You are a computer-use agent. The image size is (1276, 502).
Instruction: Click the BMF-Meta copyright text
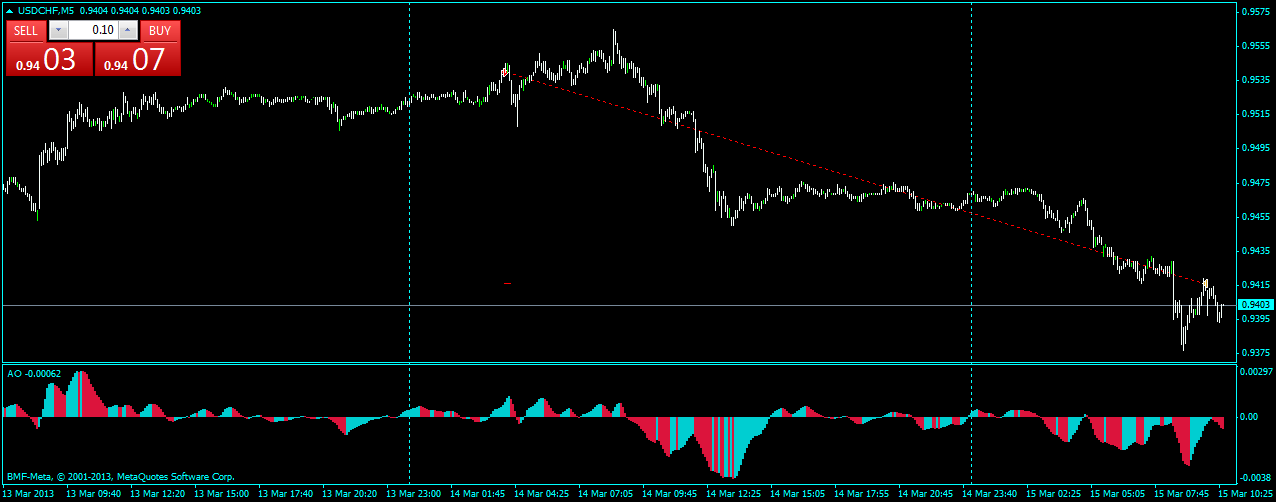click(120, 477)
